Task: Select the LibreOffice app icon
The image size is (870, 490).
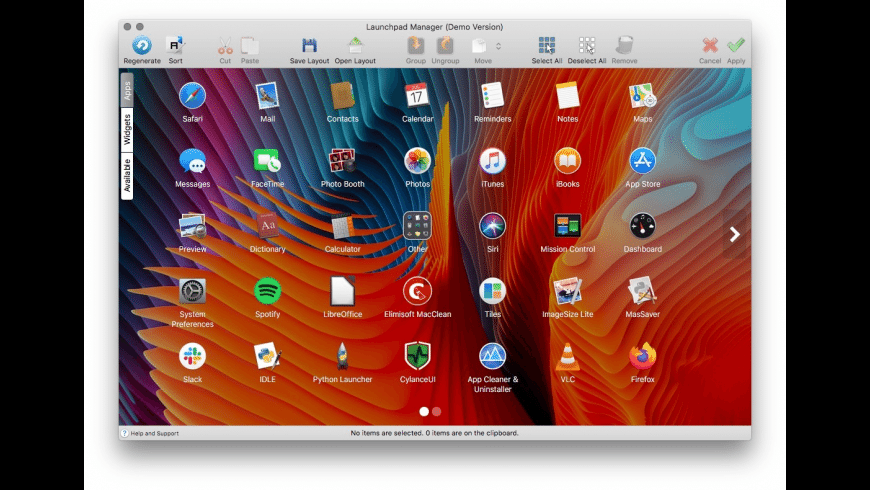Action: click(342, 291)
